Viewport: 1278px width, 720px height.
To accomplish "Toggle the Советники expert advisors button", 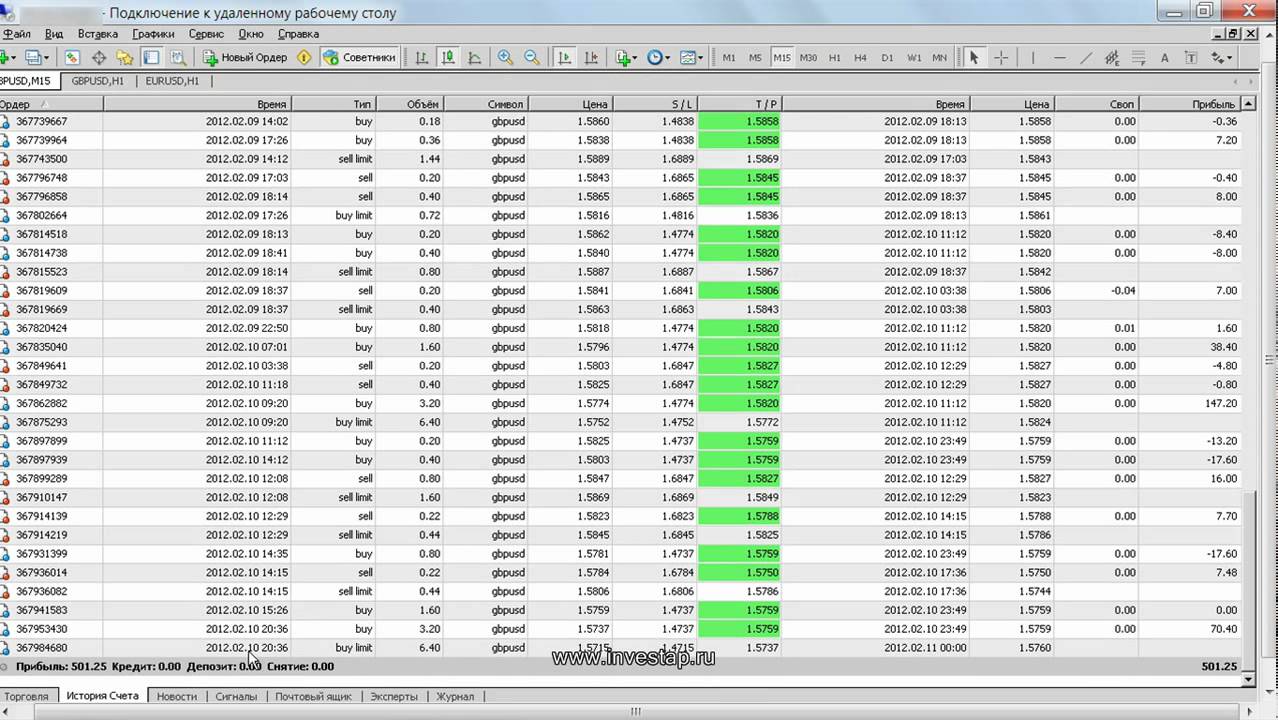I will (360, 57).
